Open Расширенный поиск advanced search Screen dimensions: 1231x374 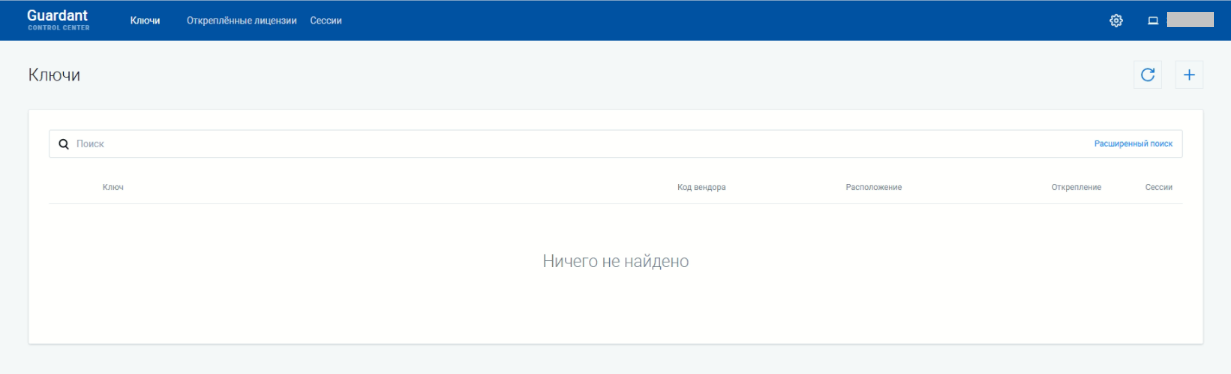[x=1133, y=144]
